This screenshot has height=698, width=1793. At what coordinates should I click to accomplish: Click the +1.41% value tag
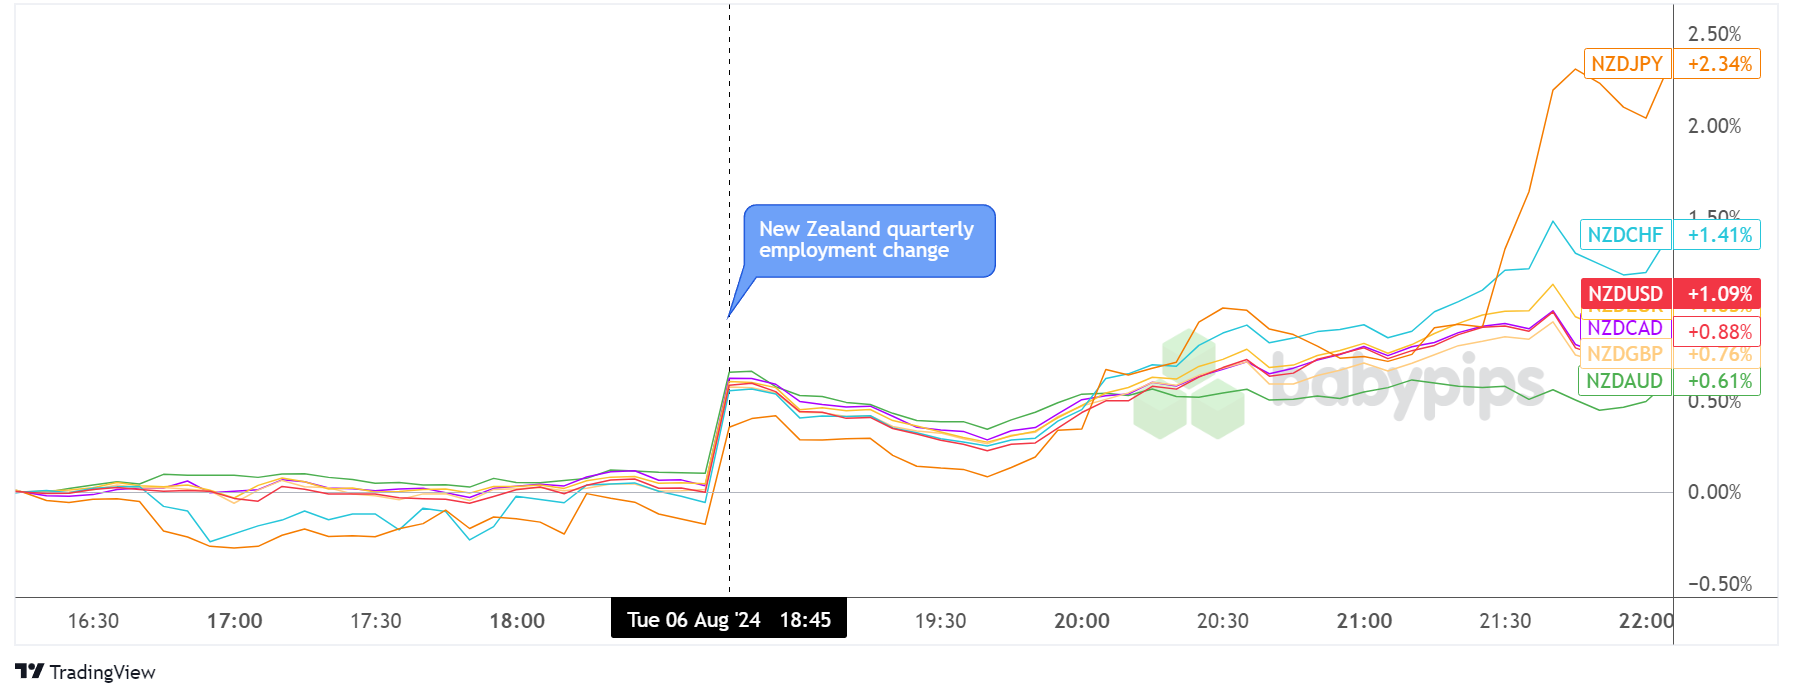pos(1719,235)
